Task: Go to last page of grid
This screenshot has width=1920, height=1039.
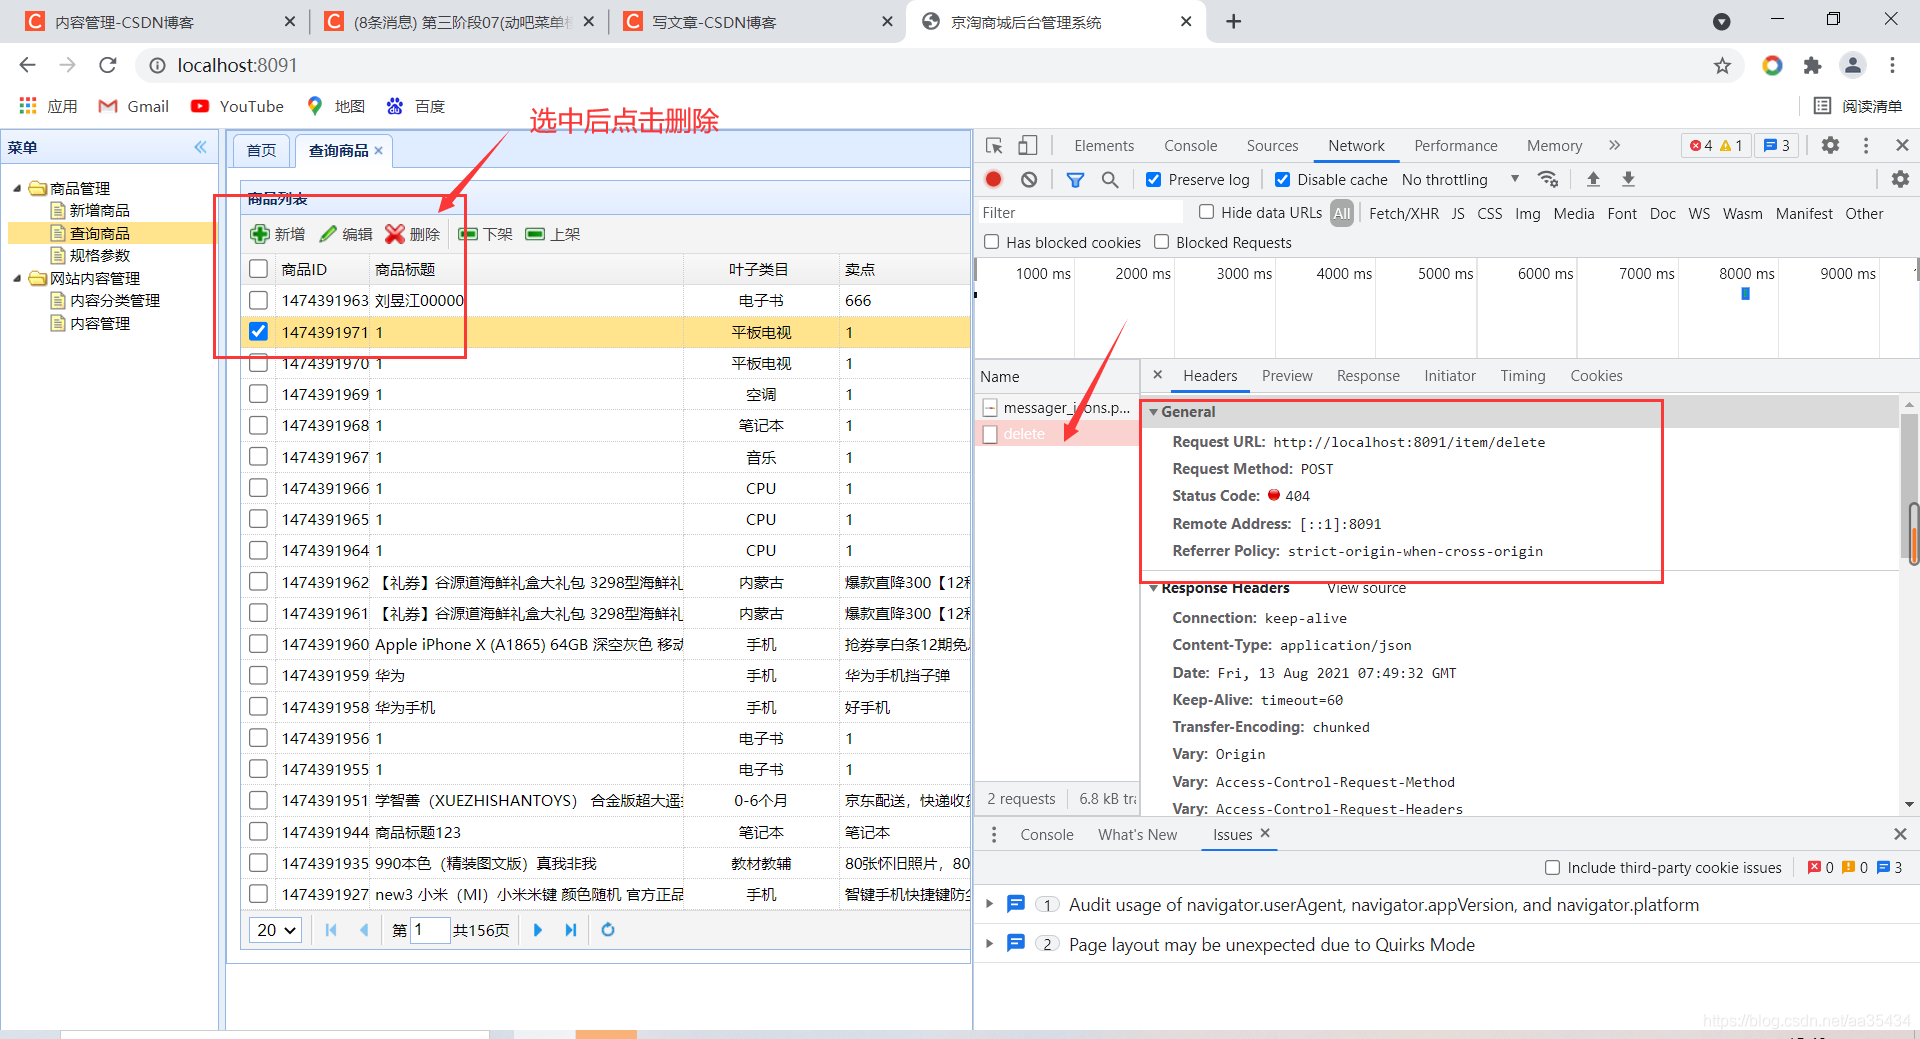Action: tap(571, 930)
